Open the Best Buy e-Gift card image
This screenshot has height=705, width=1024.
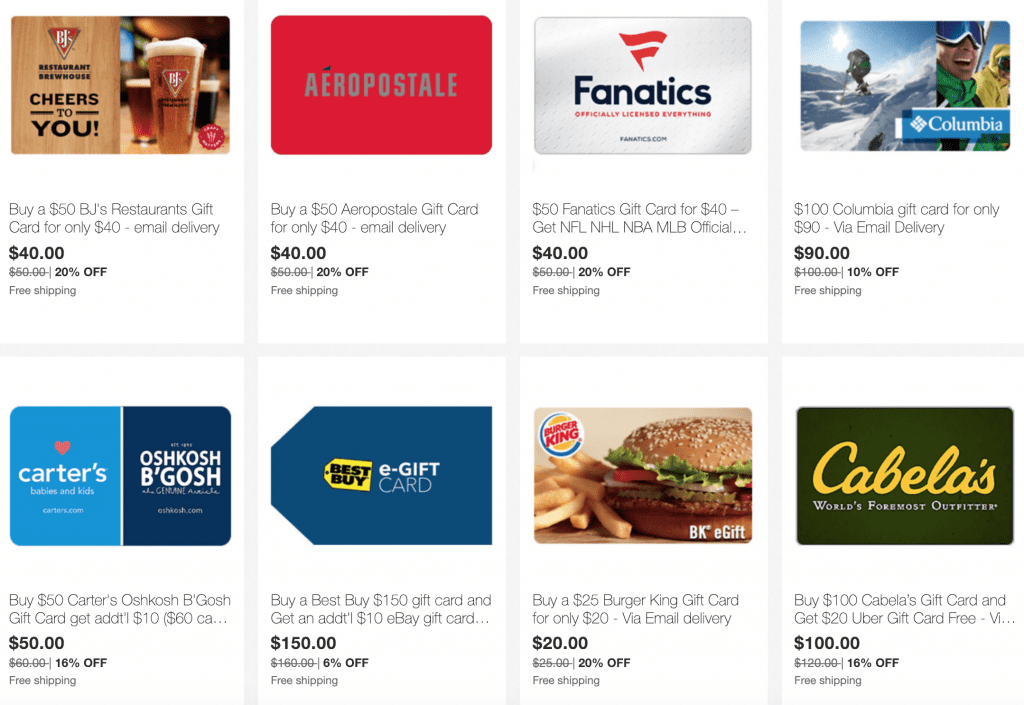point(381,476)
